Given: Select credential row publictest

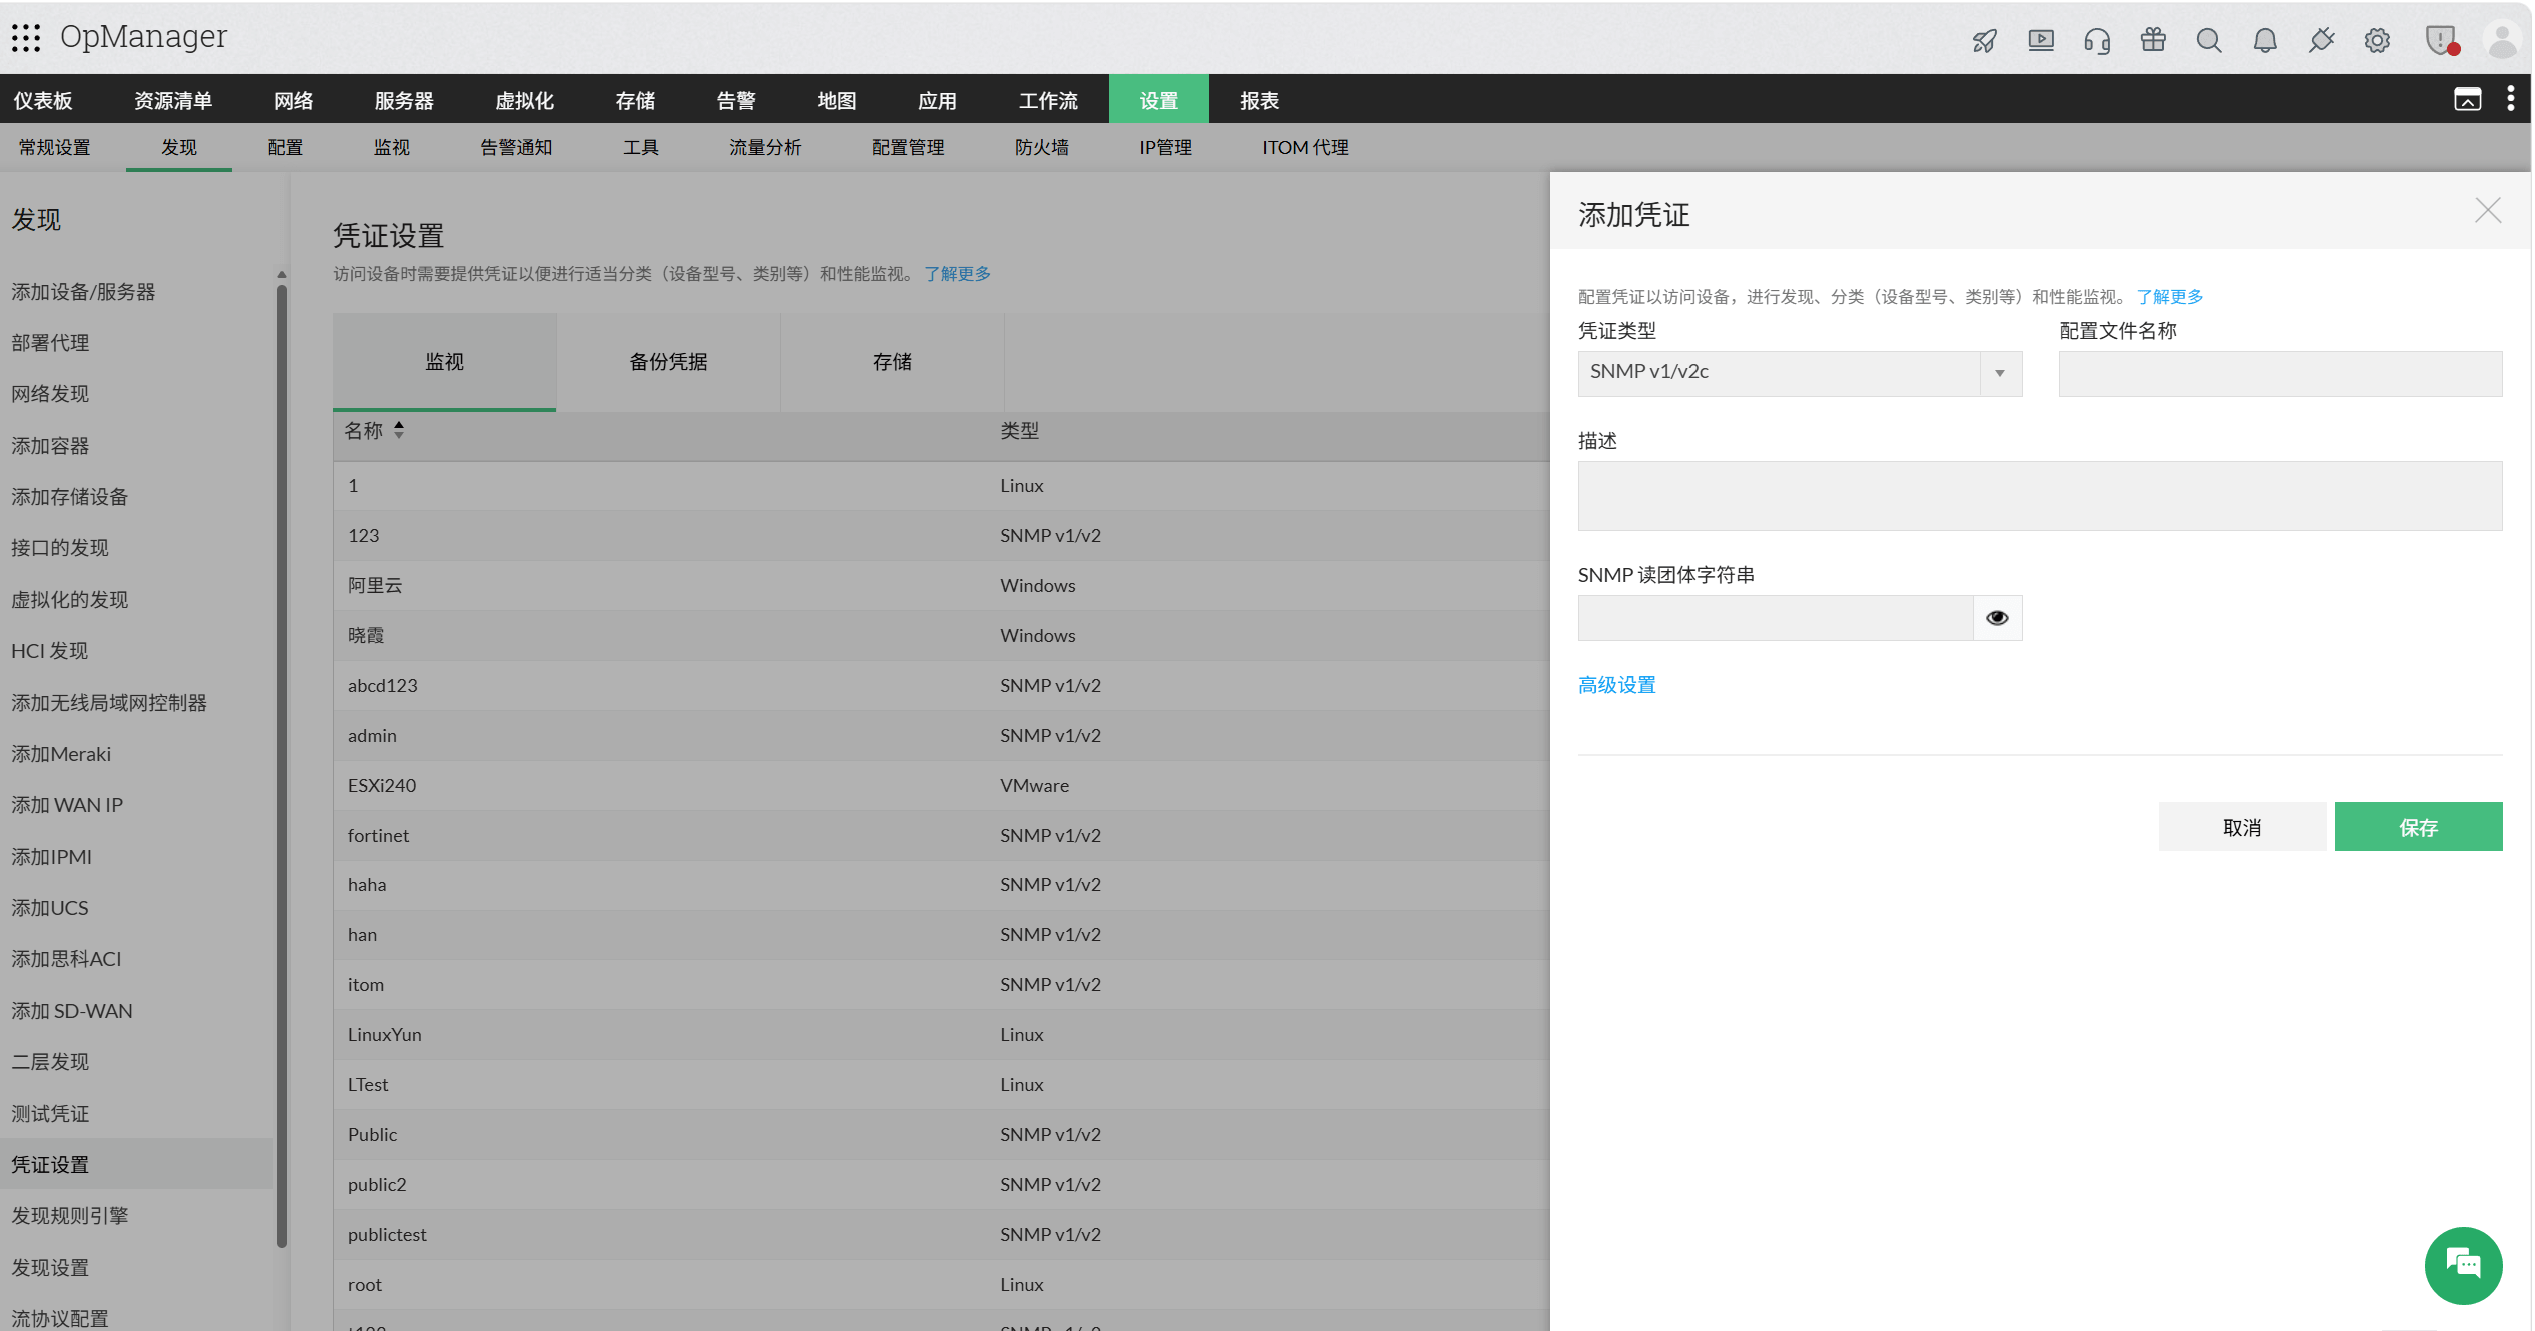Looking at the screenshot, I should [x=941, y=1235].
